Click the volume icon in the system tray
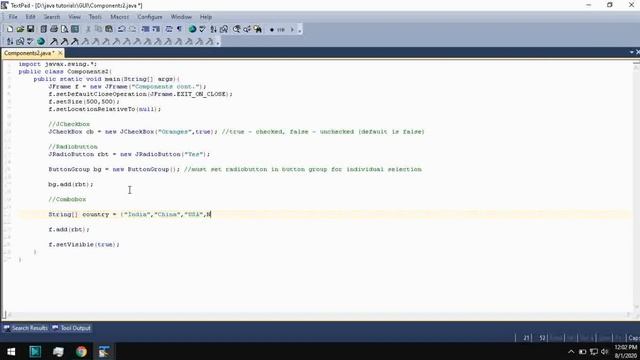 tap(604, 351)
